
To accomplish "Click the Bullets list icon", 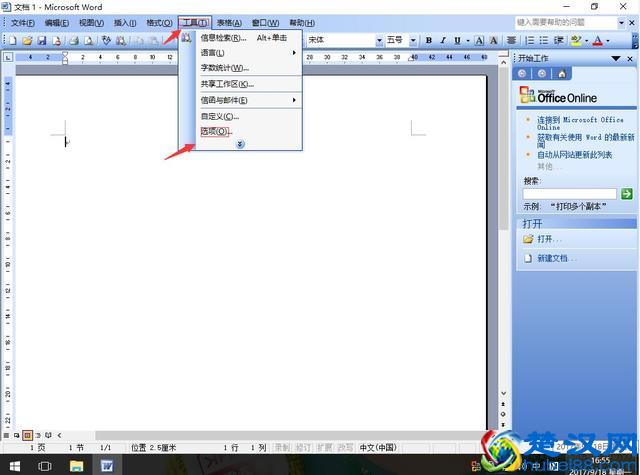I will coord(544,40).
